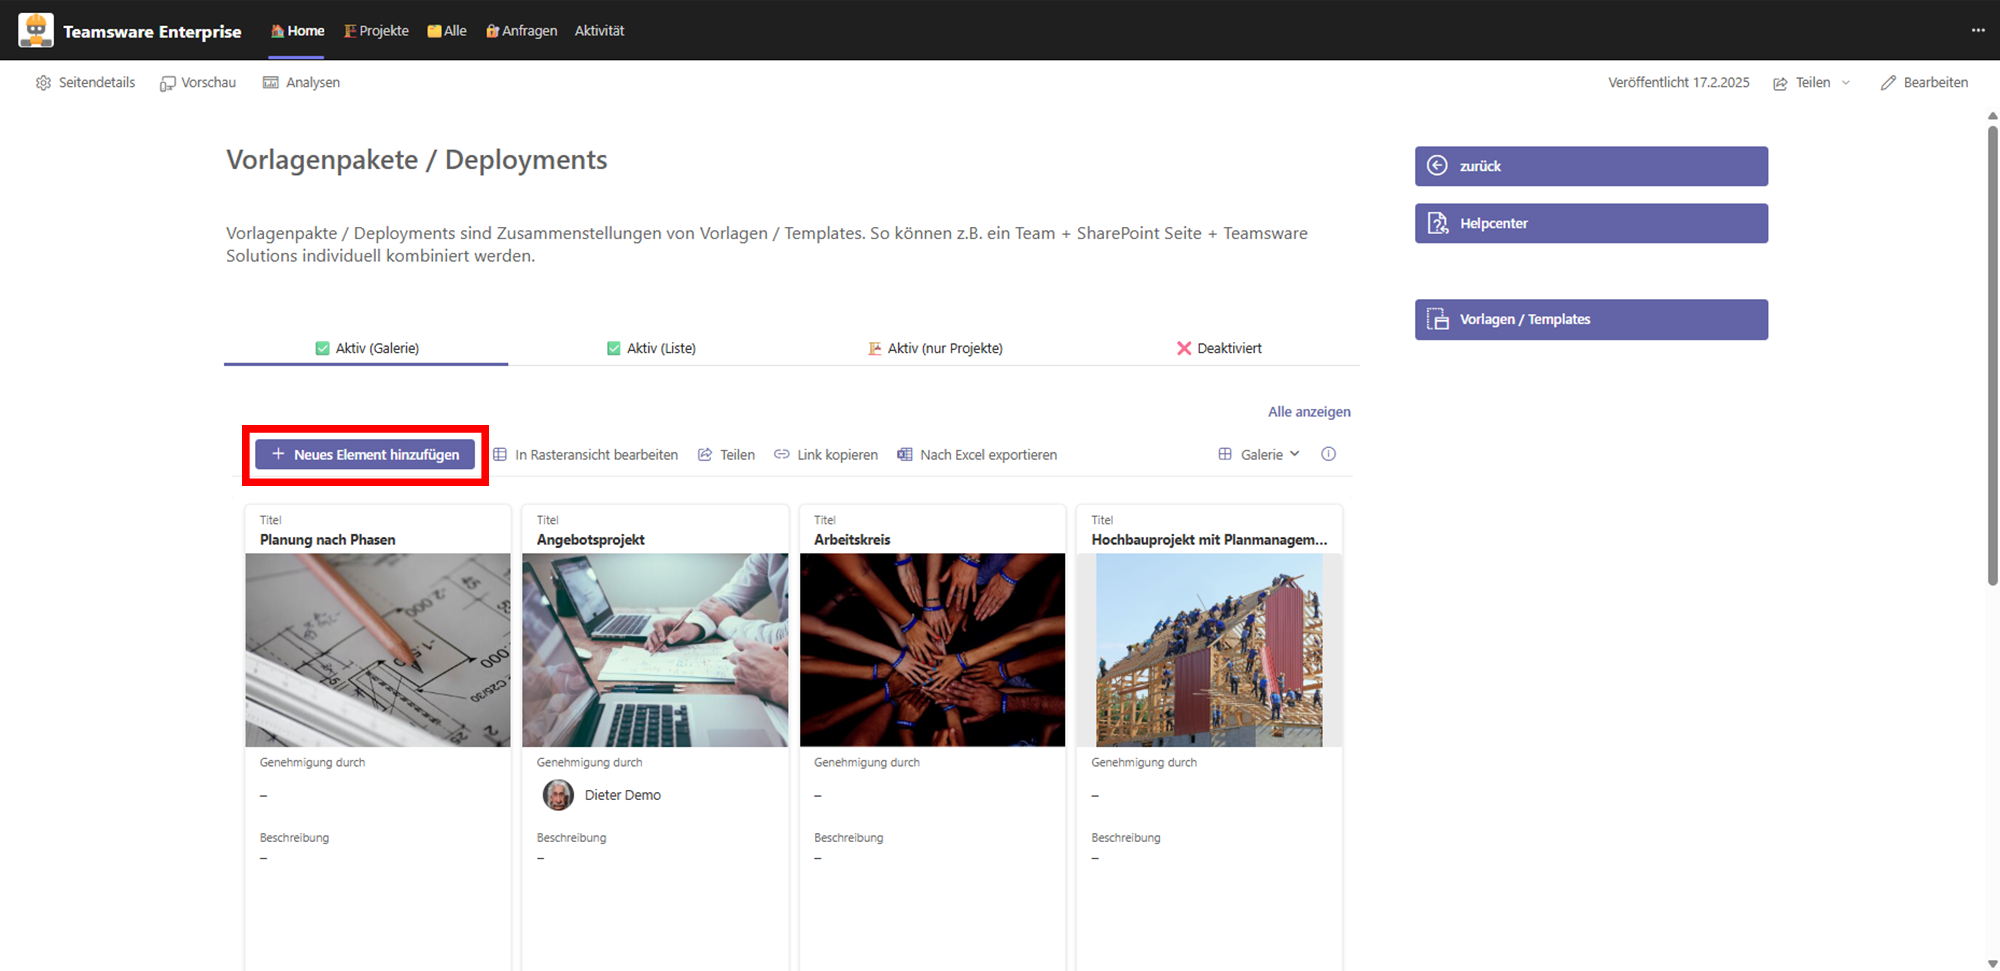Open the Hochbauprojekt construction thumbnail
2000x971 pixels.
(1208, 650)
